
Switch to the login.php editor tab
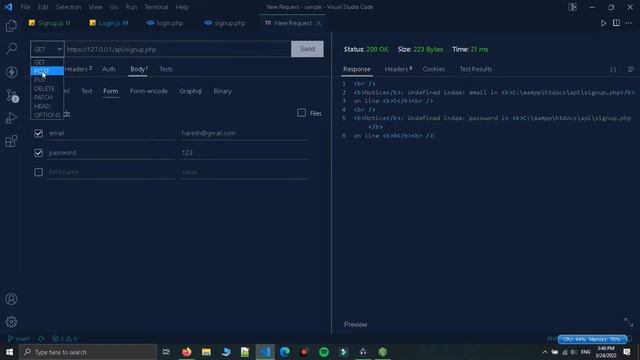(x=165, y=23)
